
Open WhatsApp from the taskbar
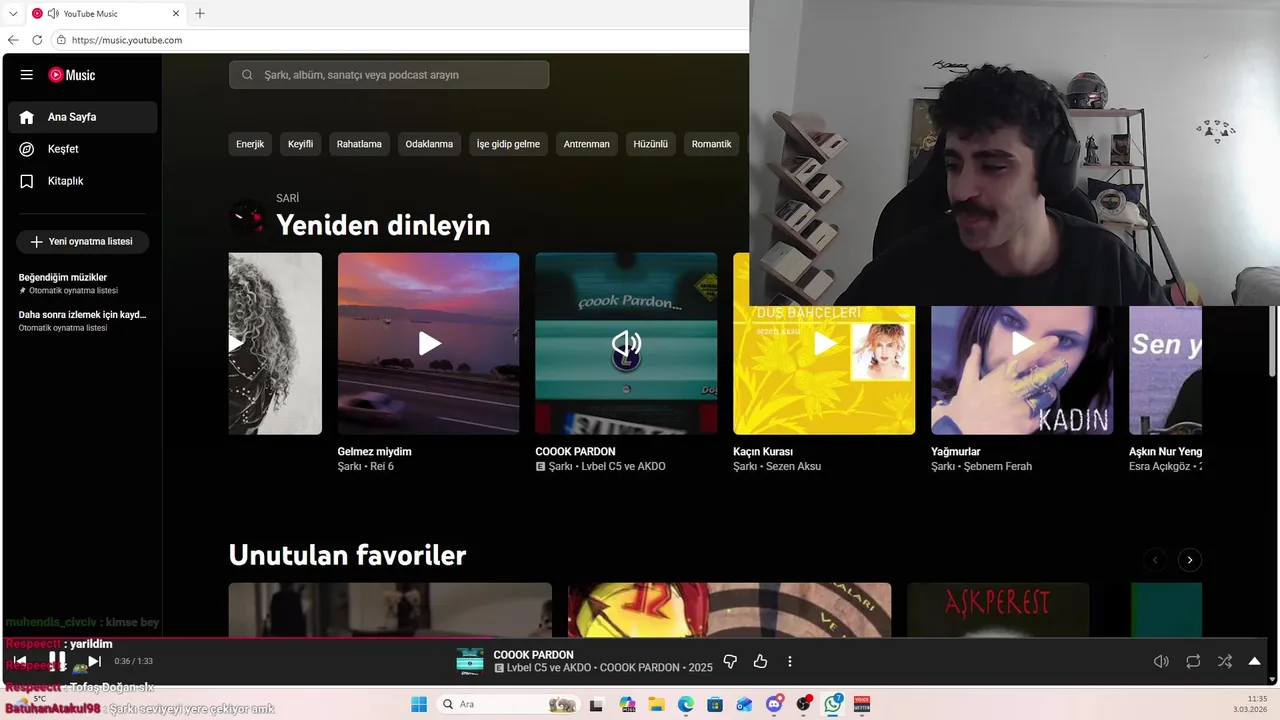point(833,704)
